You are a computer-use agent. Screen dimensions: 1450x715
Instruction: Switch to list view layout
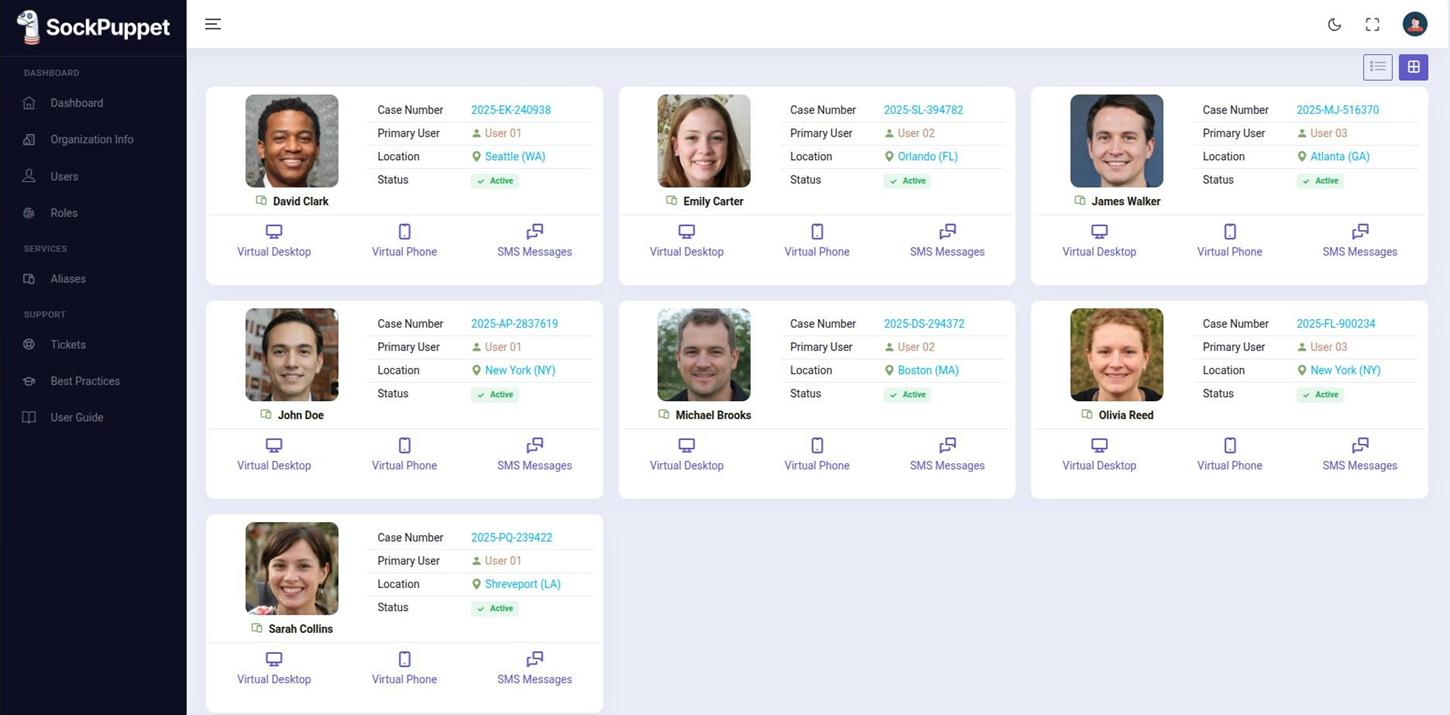click(x=1377, y=67)
